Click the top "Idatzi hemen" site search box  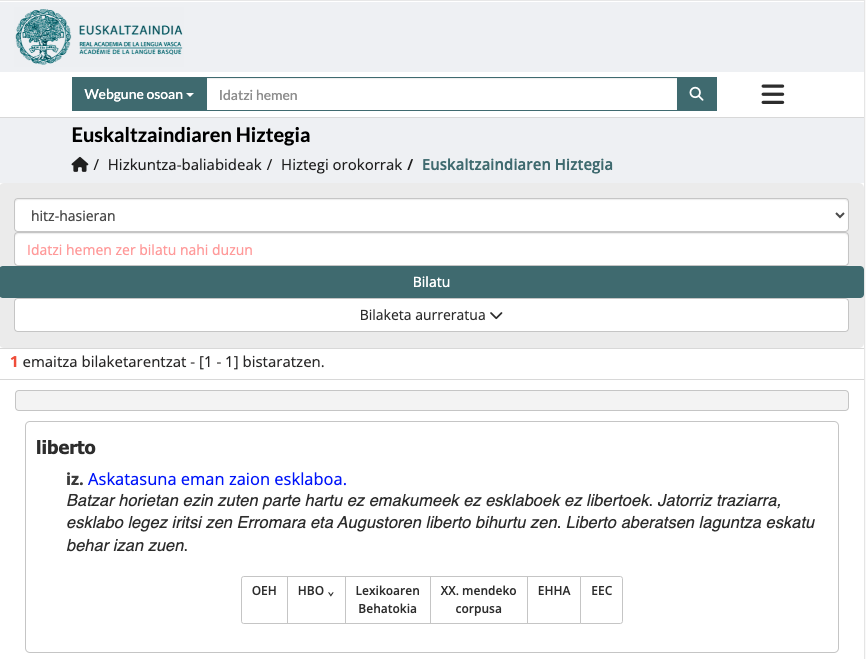440,94
